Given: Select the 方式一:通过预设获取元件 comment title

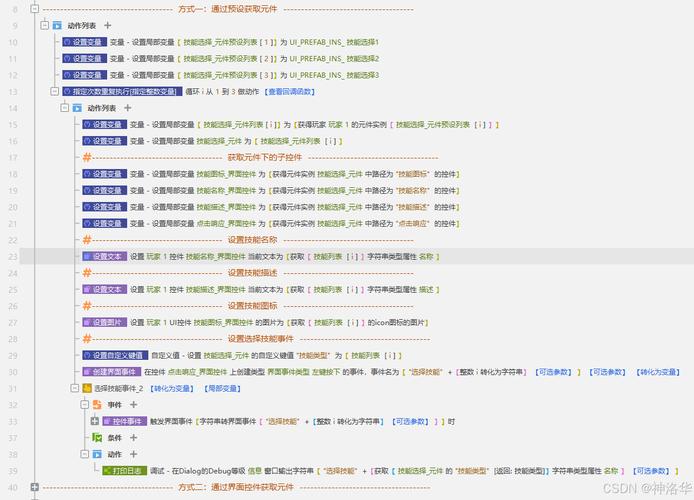Looking at the screenshot, I should [x=227, y=9].
